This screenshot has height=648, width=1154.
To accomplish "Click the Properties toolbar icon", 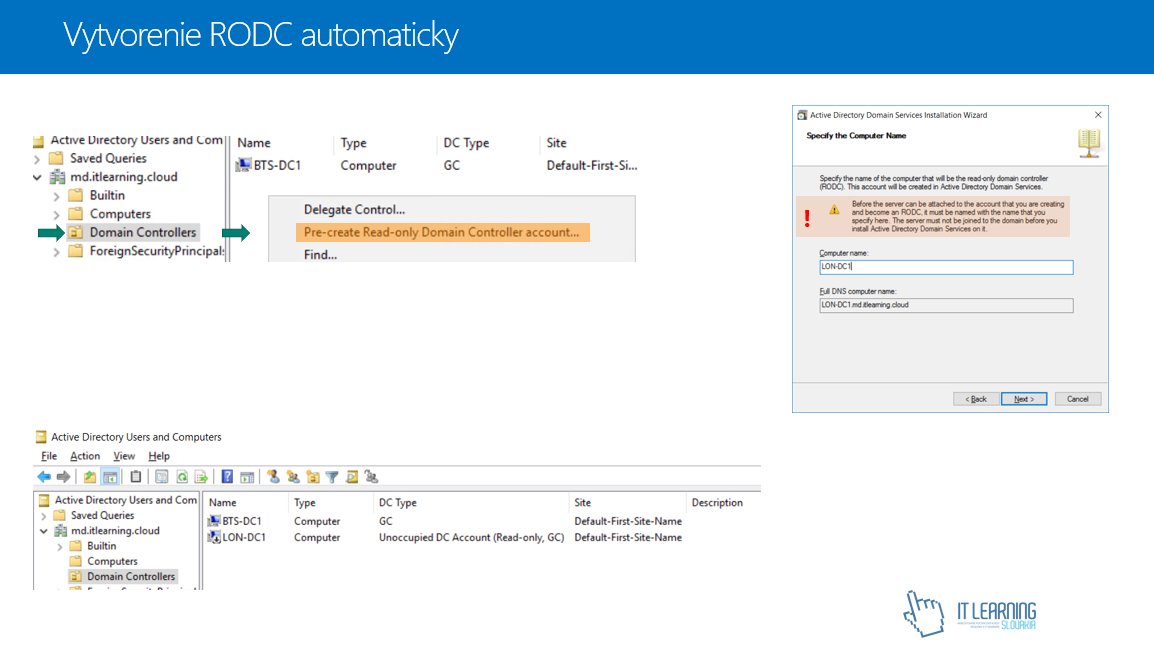I will [x=161, y=477].
